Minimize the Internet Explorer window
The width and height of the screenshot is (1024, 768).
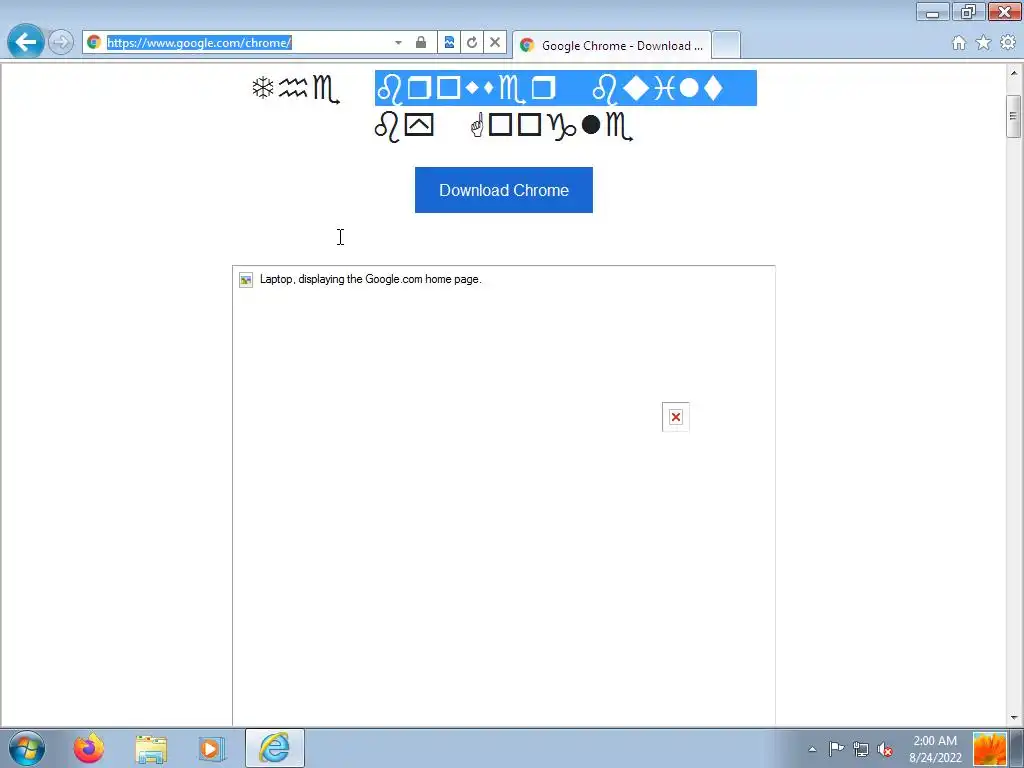pyautogui.click(x=933, y=12)
